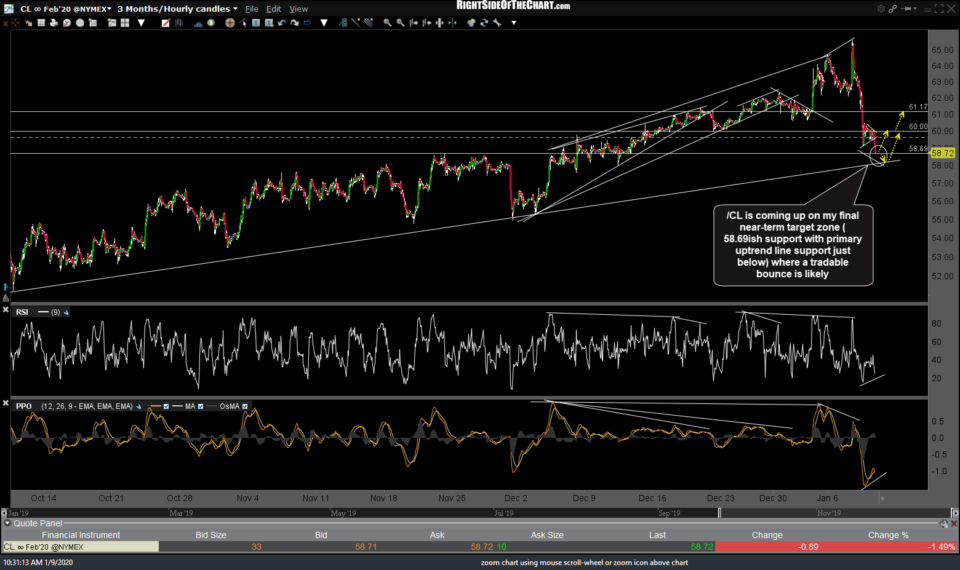Open the 3 Months/Hourly candles dropdown
The image size is (960, 570).
coord(179,8)
